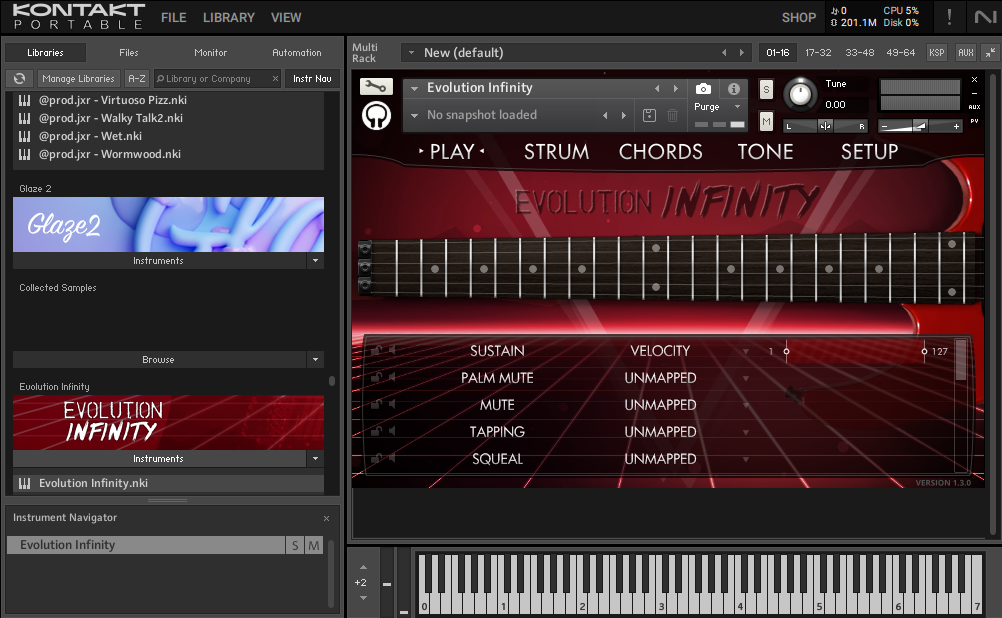Open the Collected Samples Browse dropdown arrow
This screenshot has width=1002, height=618.
[x=315, y=360]
